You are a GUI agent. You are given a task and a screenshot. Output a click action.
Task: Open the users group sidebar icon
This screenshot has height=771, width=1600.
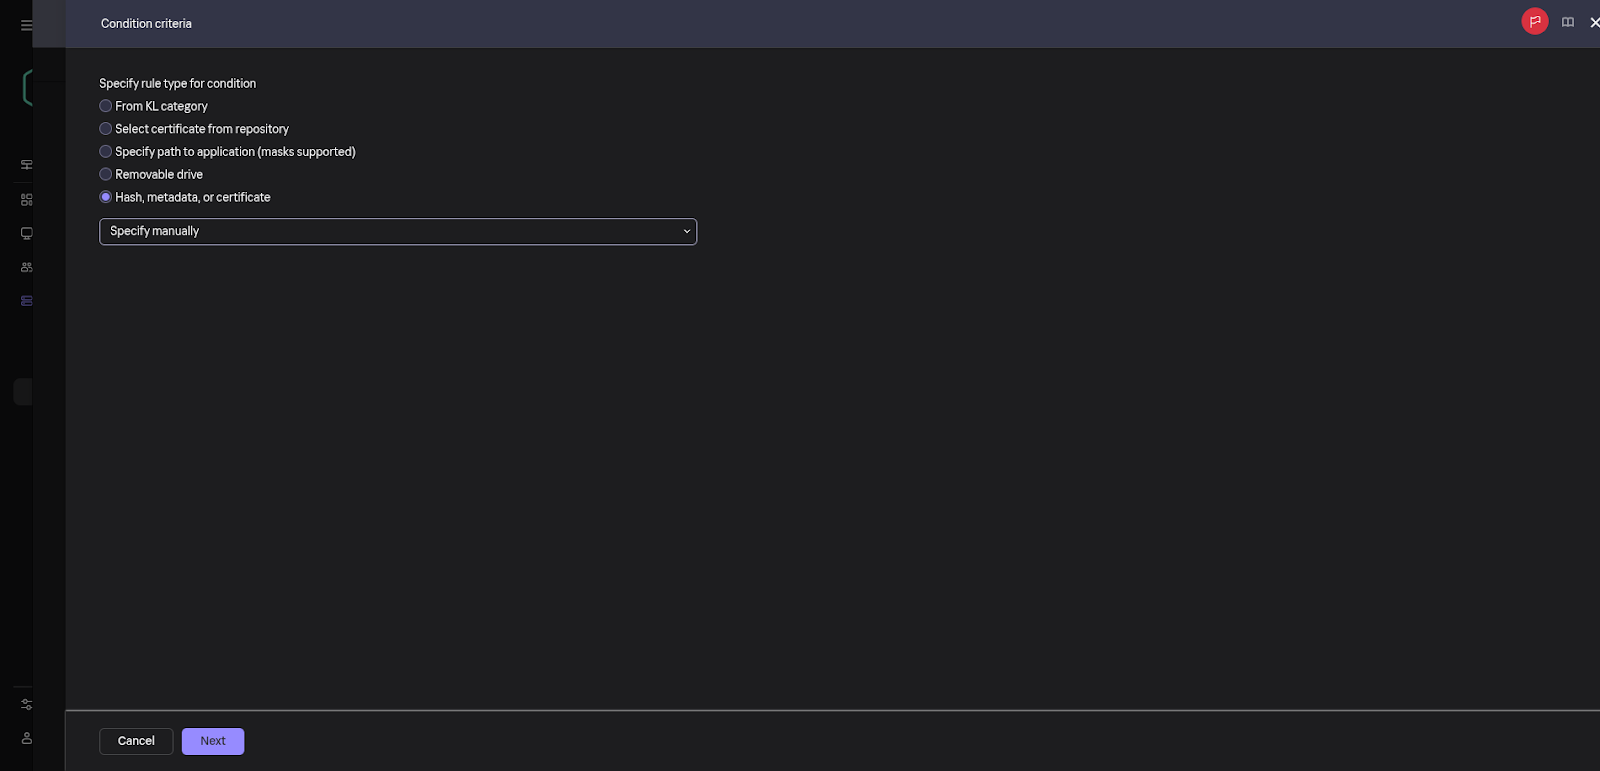[26, 267]
